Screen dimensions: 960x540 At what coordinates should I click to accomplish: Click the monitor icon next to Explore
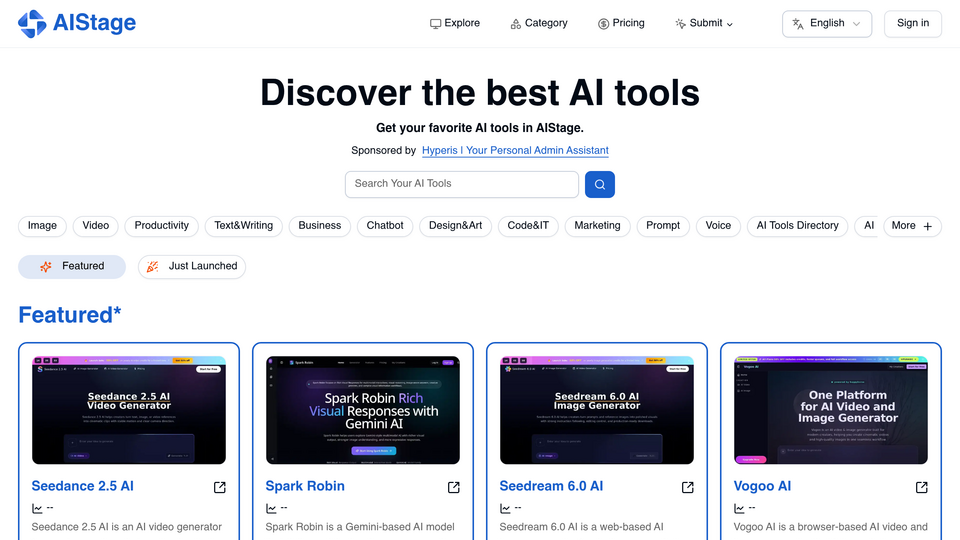pos(435,24)
